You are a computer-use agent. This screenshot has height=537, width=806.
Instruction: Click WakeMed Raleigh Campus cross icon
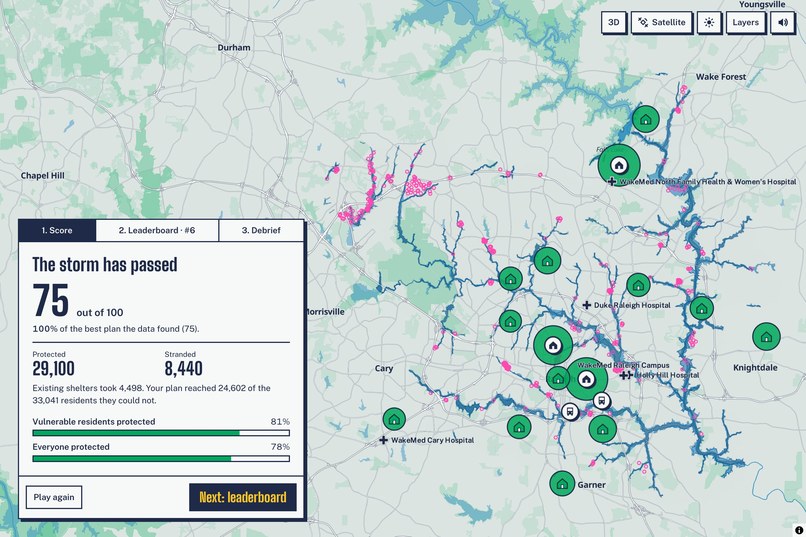[x=624, y=376]
